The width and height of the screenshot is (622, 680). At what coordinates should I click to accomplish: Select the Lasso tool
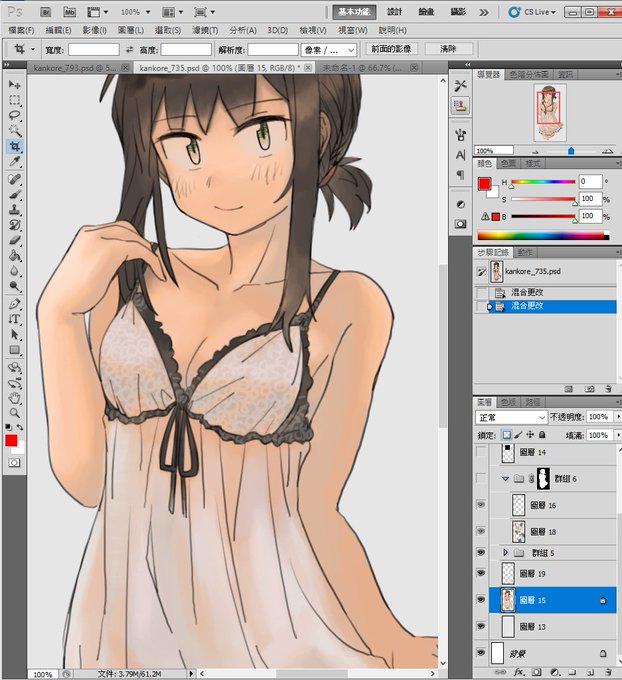(x=14, y=115)
